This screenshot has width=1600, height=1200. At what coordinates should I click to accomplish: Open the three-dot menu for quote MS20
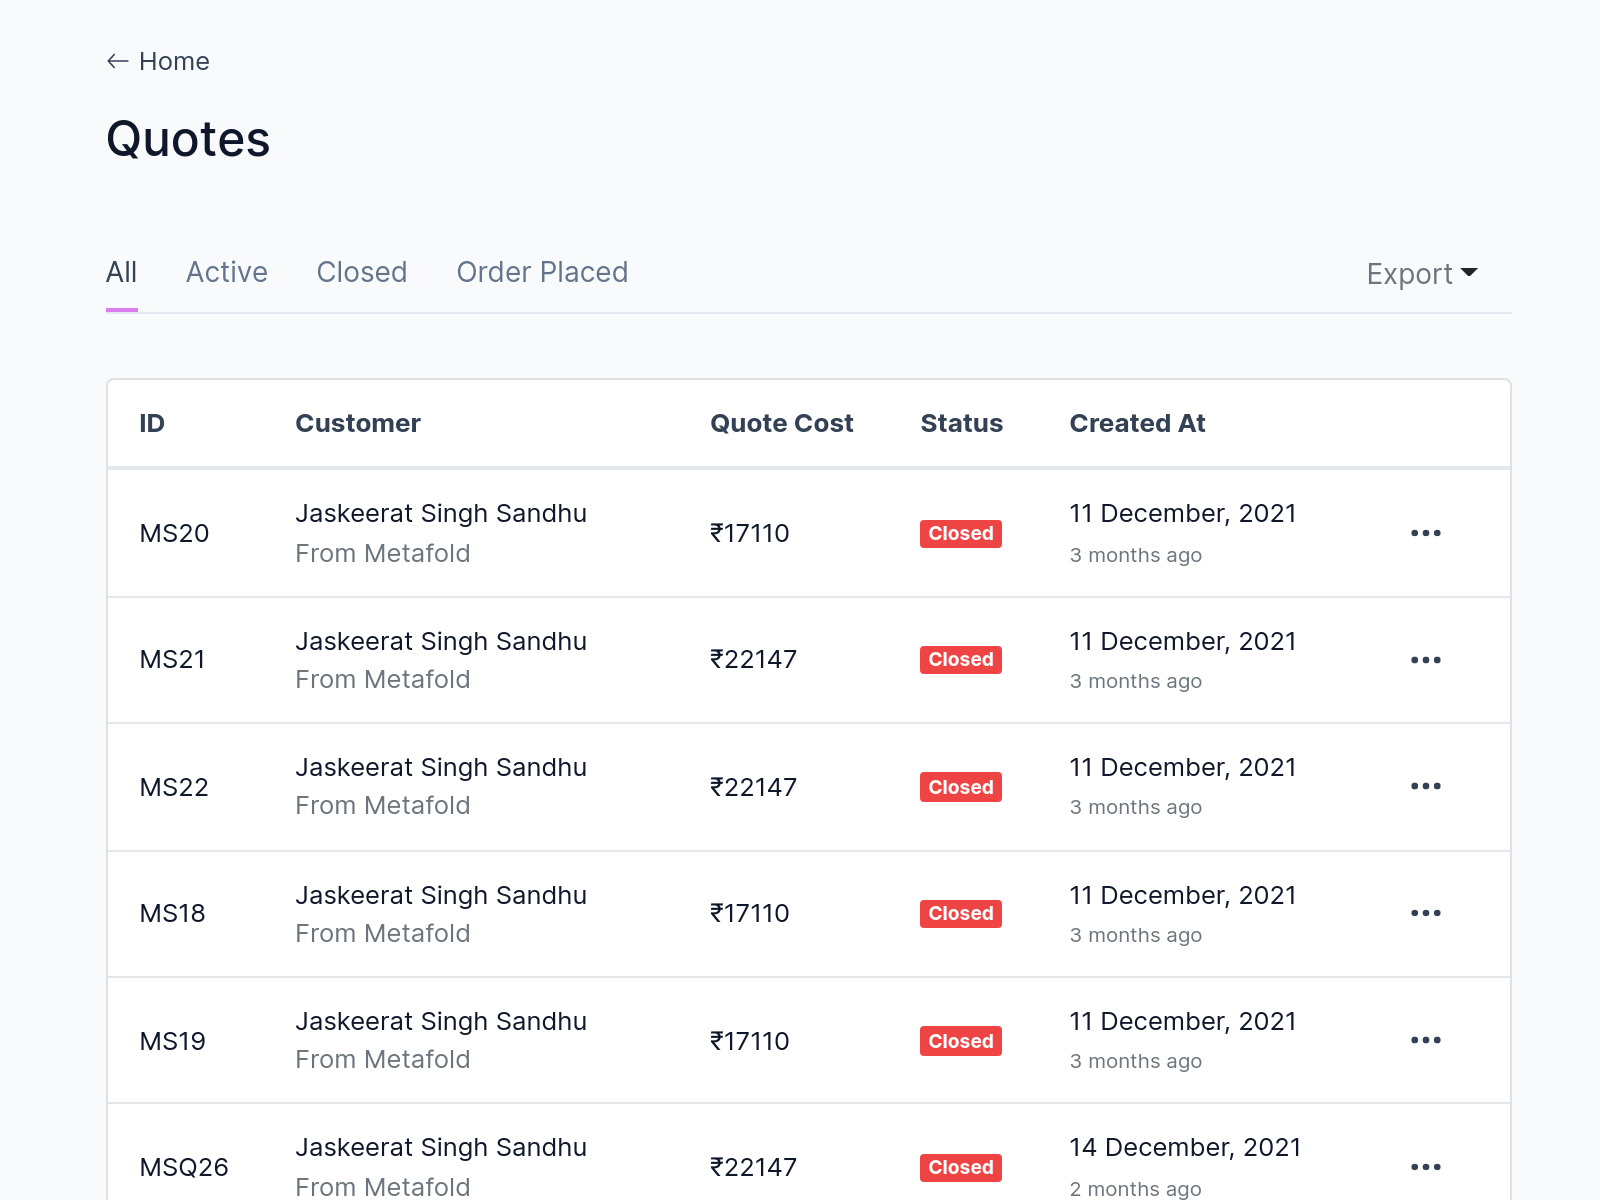pyautogui.click(x=1426, y=533)
